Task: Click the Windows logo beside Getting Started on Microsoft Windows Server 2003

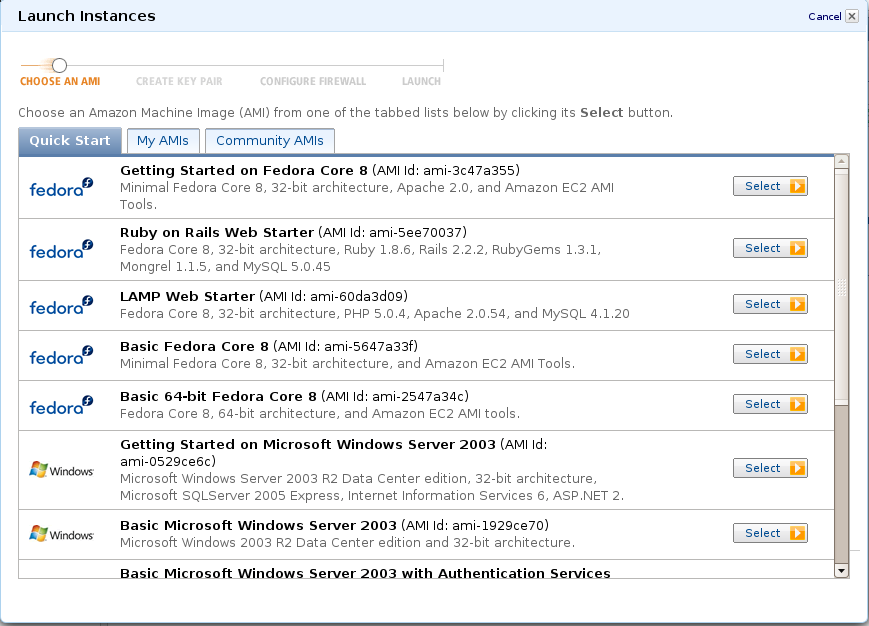Action: click(61, 470)
